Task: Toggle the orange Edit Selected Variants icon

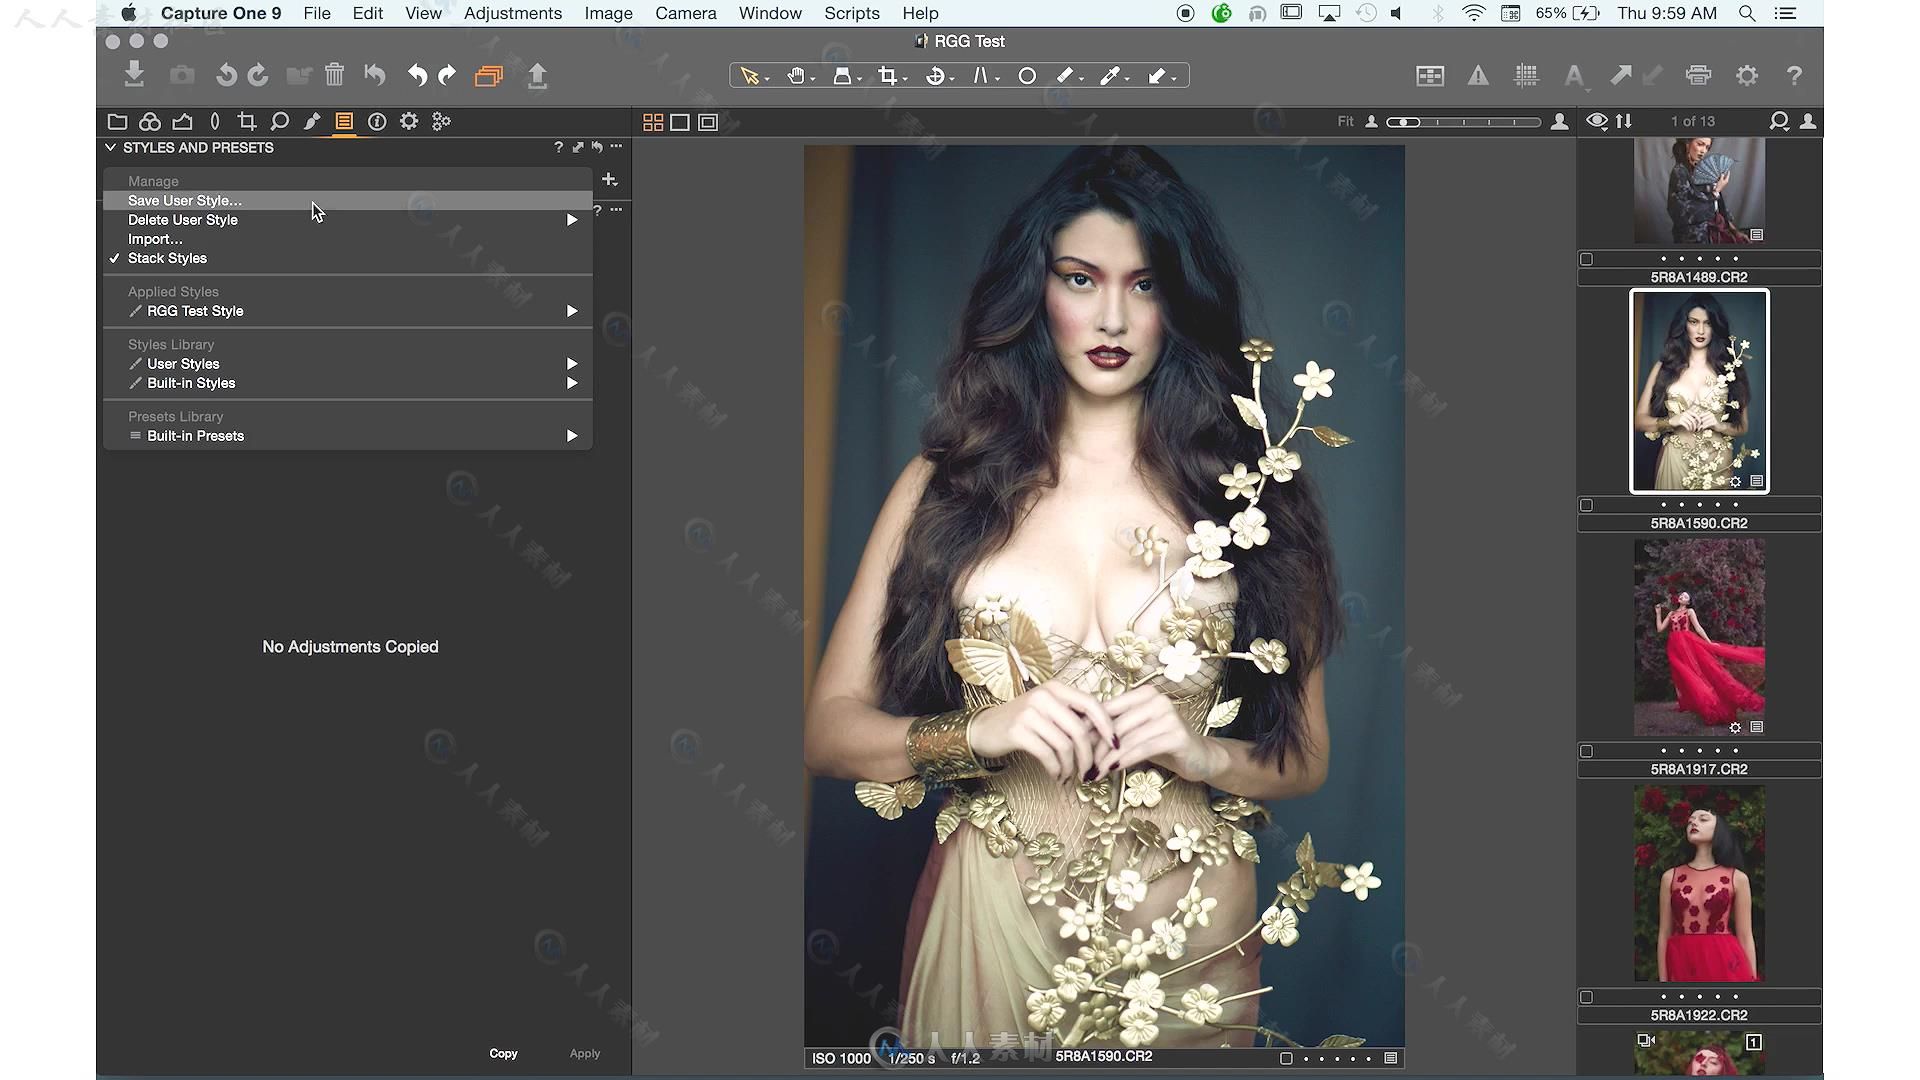Action: [x=489, y=76]
